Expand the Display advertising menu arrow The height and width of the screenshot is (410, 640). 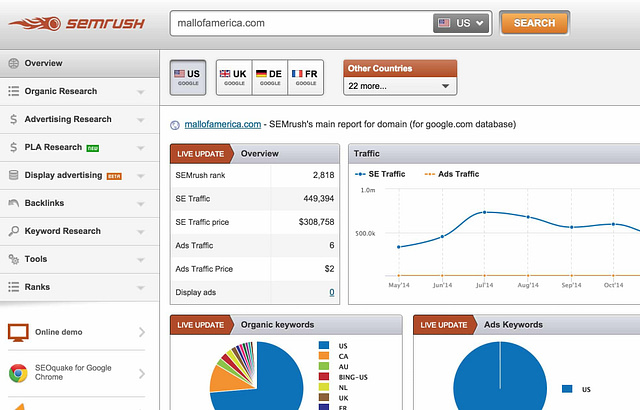click(141, 176)
